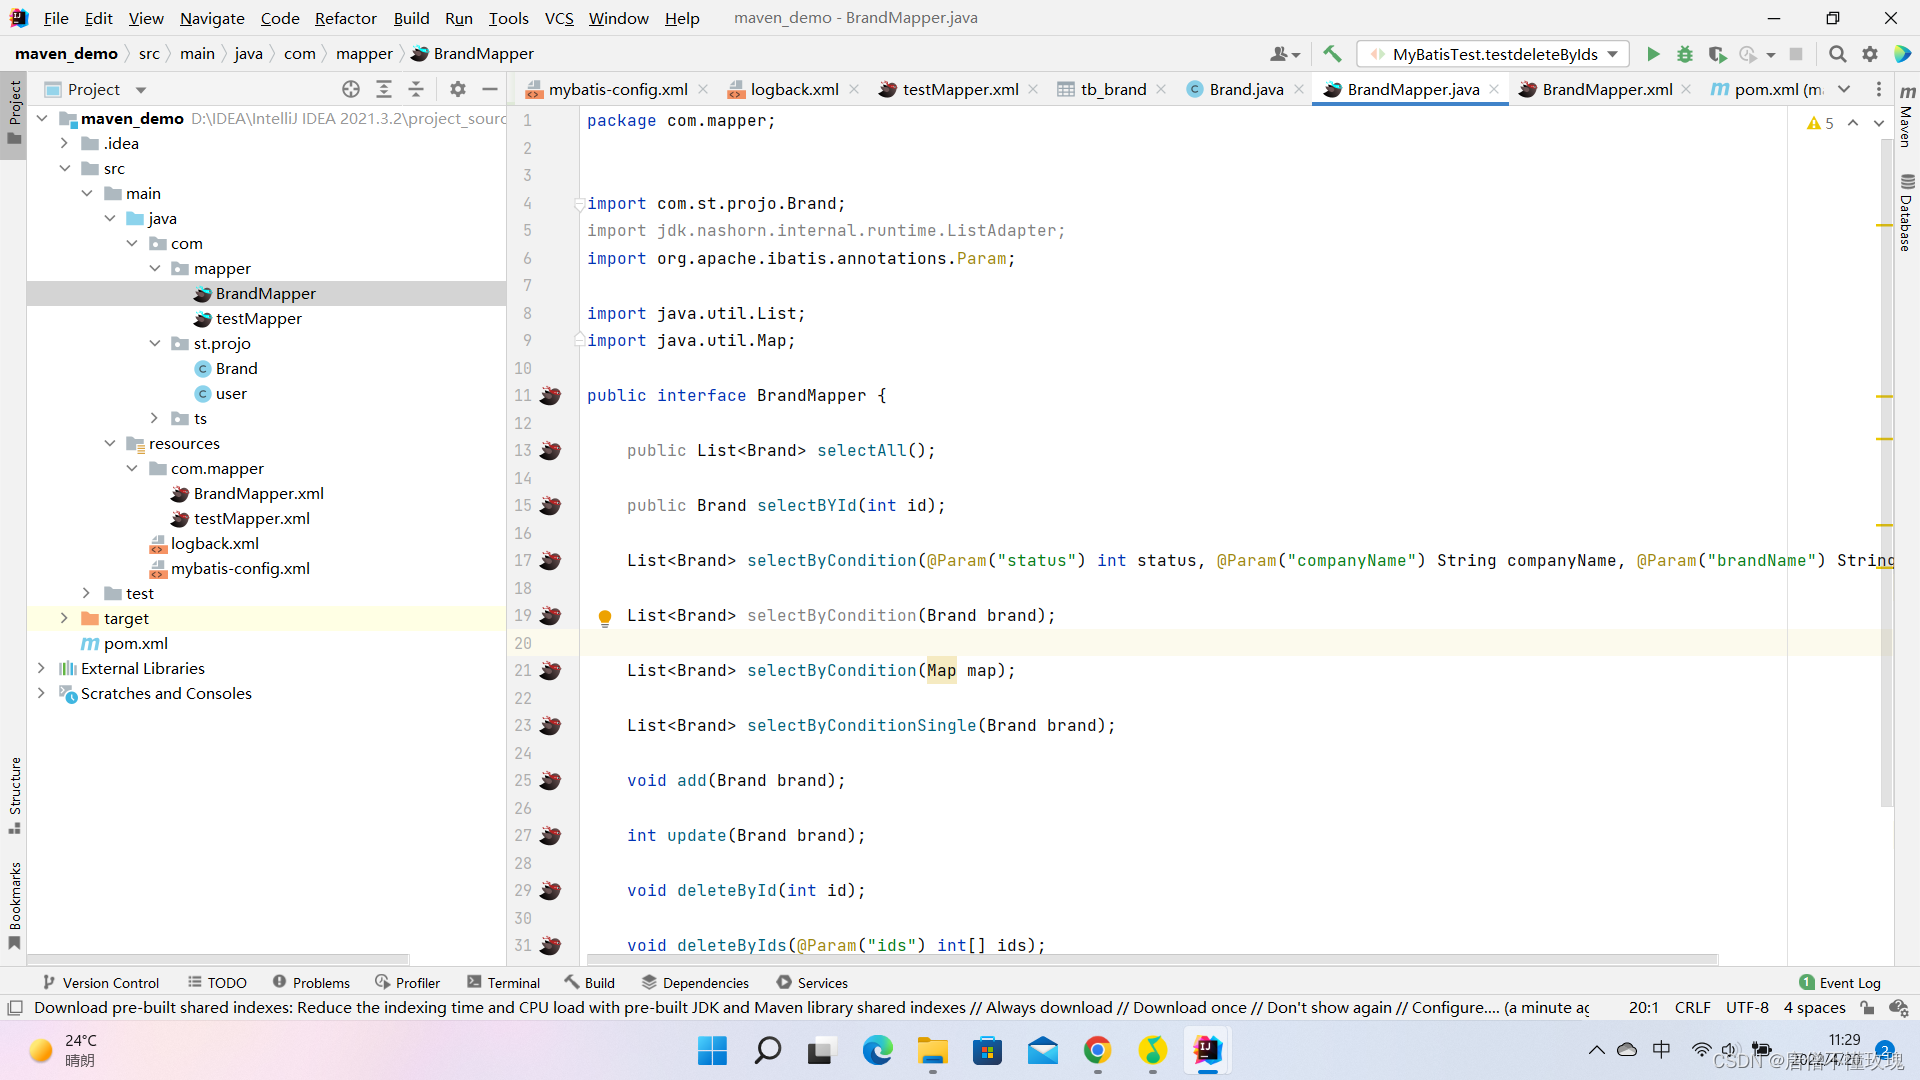Click MyBatis gutter icon beside selectAll
Image resolution: width=1920 pixels, height=1080 pixels.
click(550, 451)
